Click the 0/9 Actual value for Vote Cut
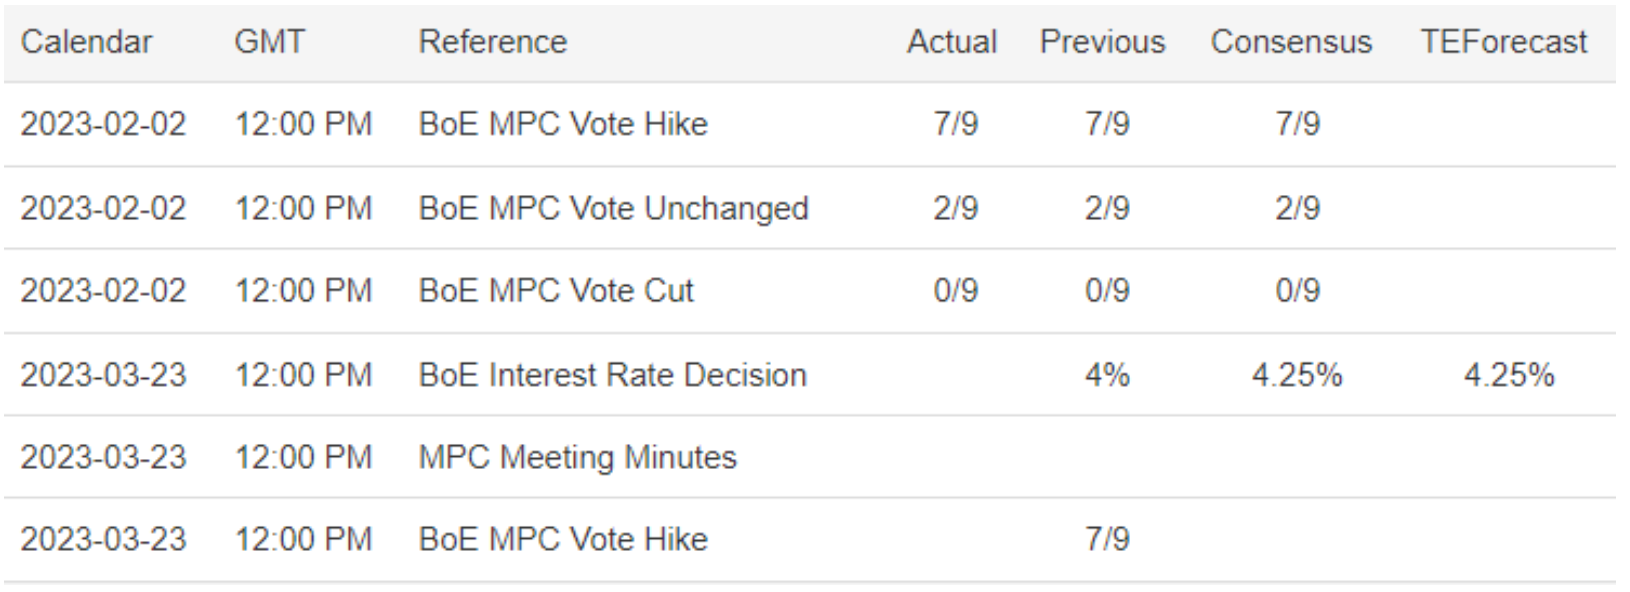The image size is (1630, 592). point(955,291)
